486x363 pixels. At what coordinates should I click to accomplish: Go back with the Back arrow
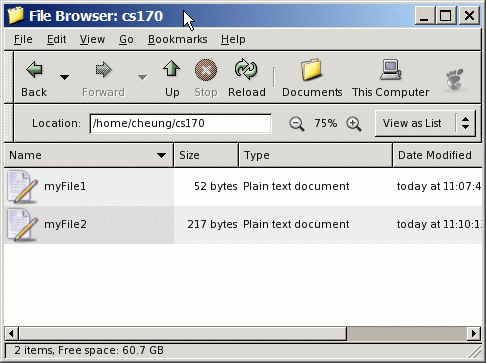34,78
